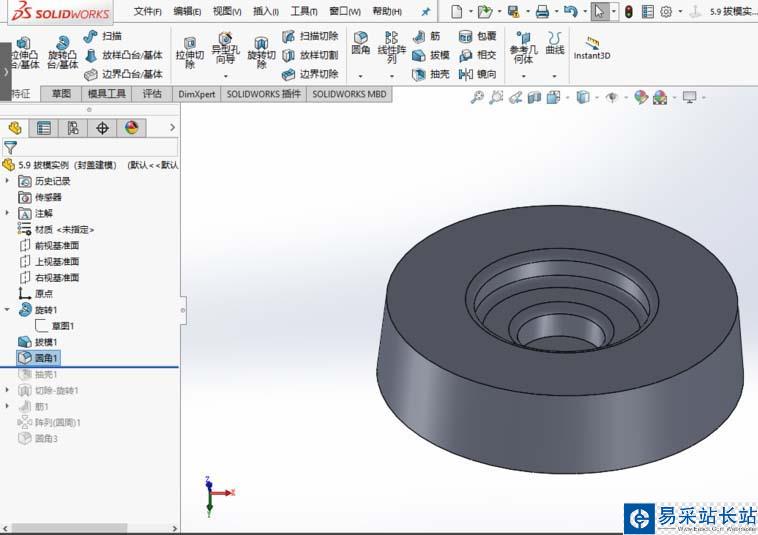Select 上视基准面 plane in the tree
This screenshot has width=758, height=535.
tap(56, 262)
